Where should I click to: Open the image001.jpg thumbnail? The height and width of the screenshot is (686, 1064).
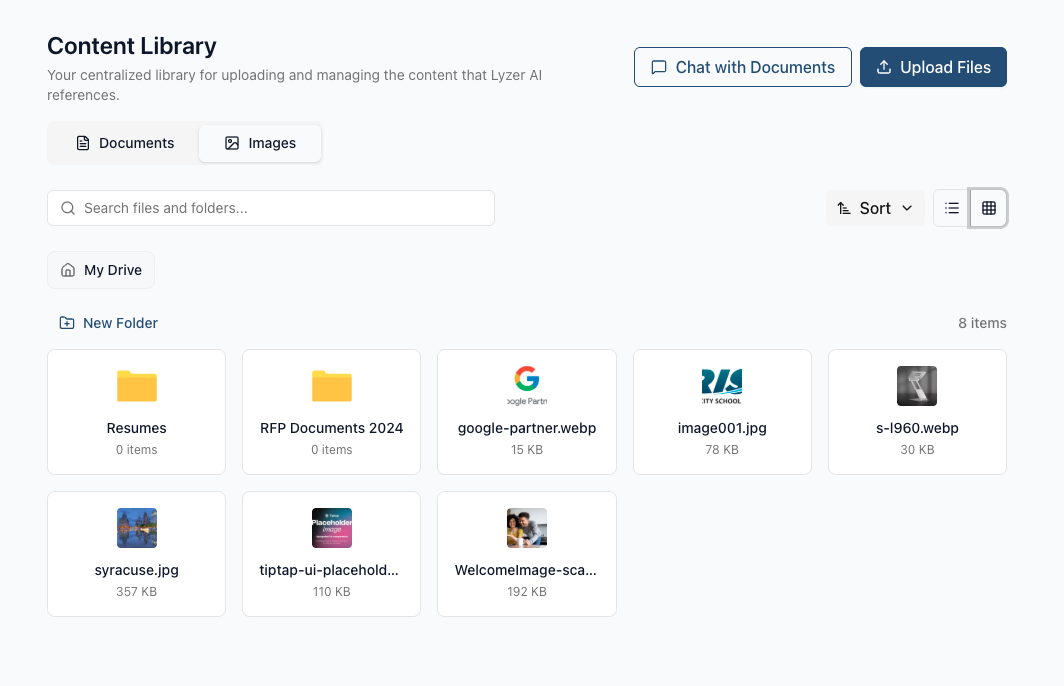tap(722, 386)
